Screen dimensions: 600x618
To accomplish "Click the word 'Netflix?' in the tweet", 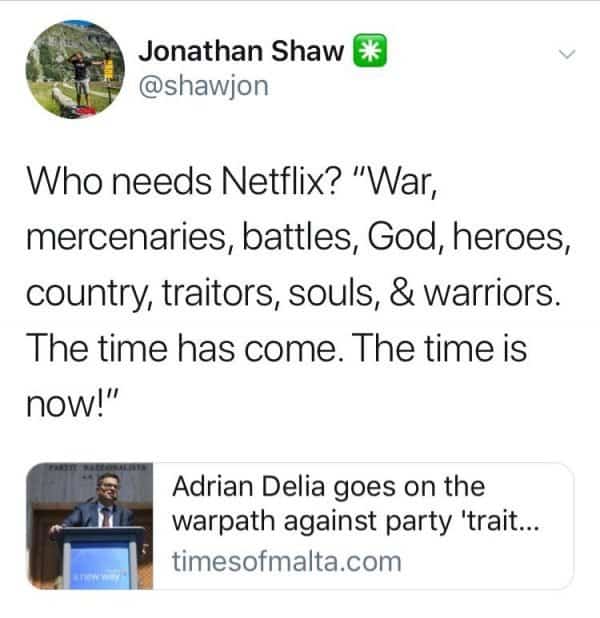I will tap(281, 182).
